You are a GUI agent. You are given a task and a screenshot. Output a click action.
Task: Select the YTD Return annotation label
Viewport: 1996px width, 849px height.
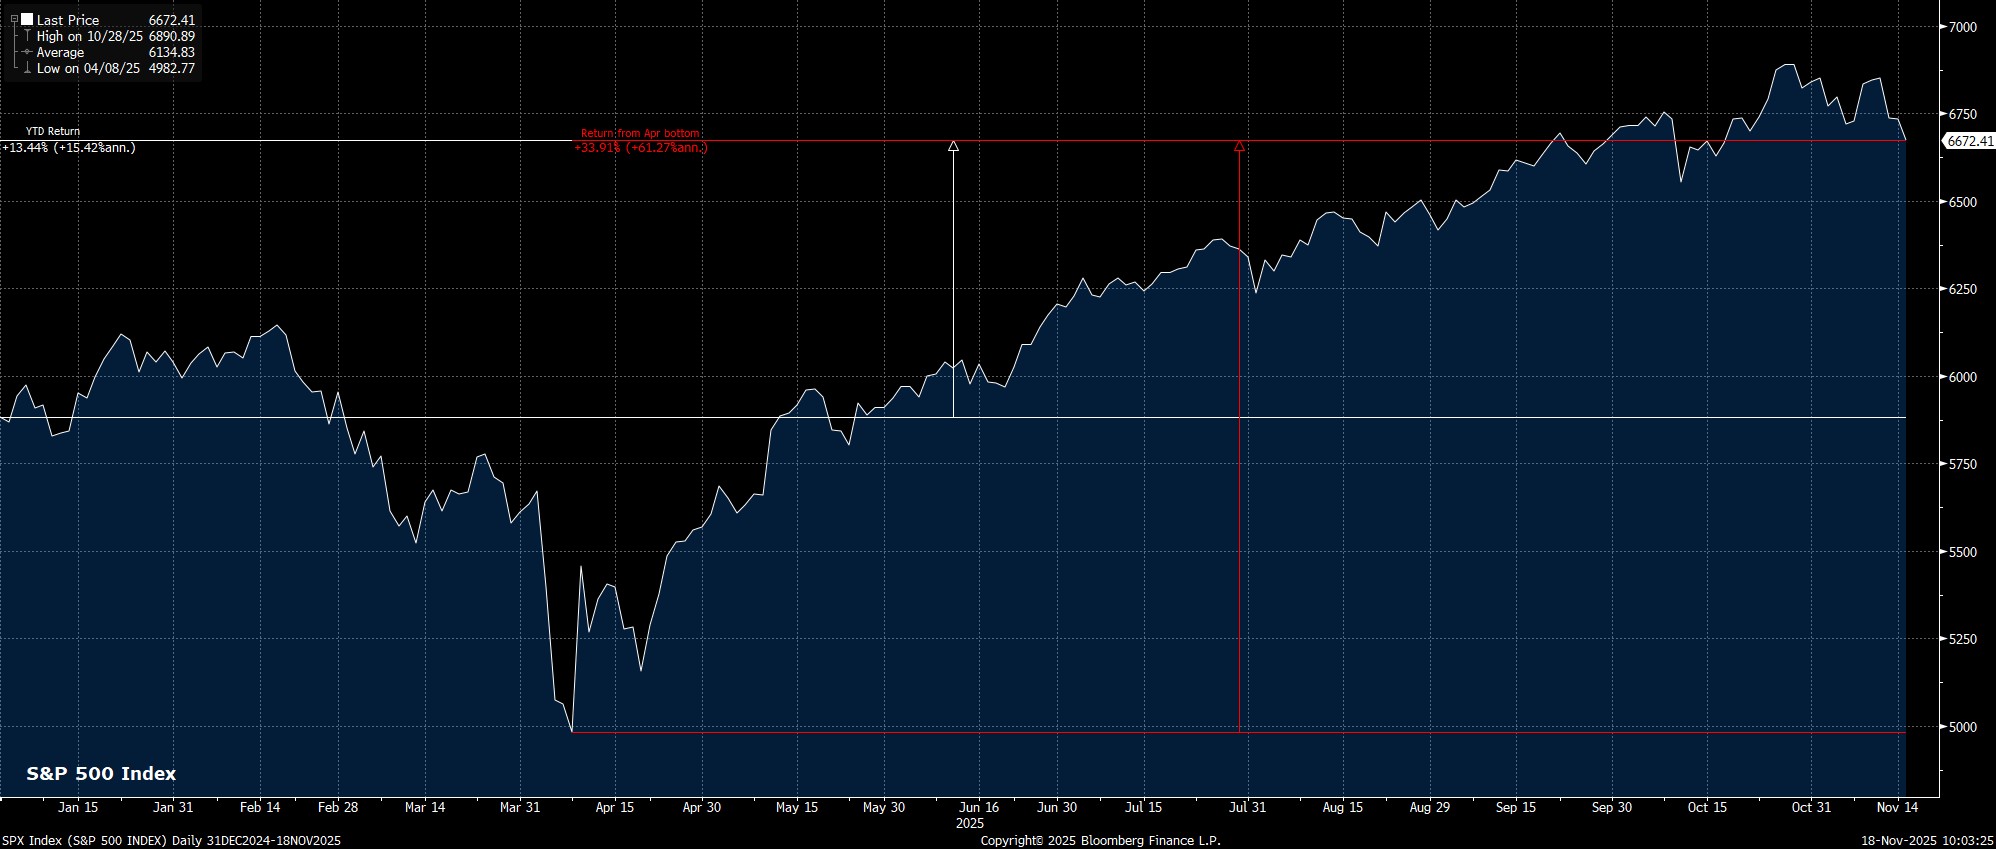(x=53, y=131)
